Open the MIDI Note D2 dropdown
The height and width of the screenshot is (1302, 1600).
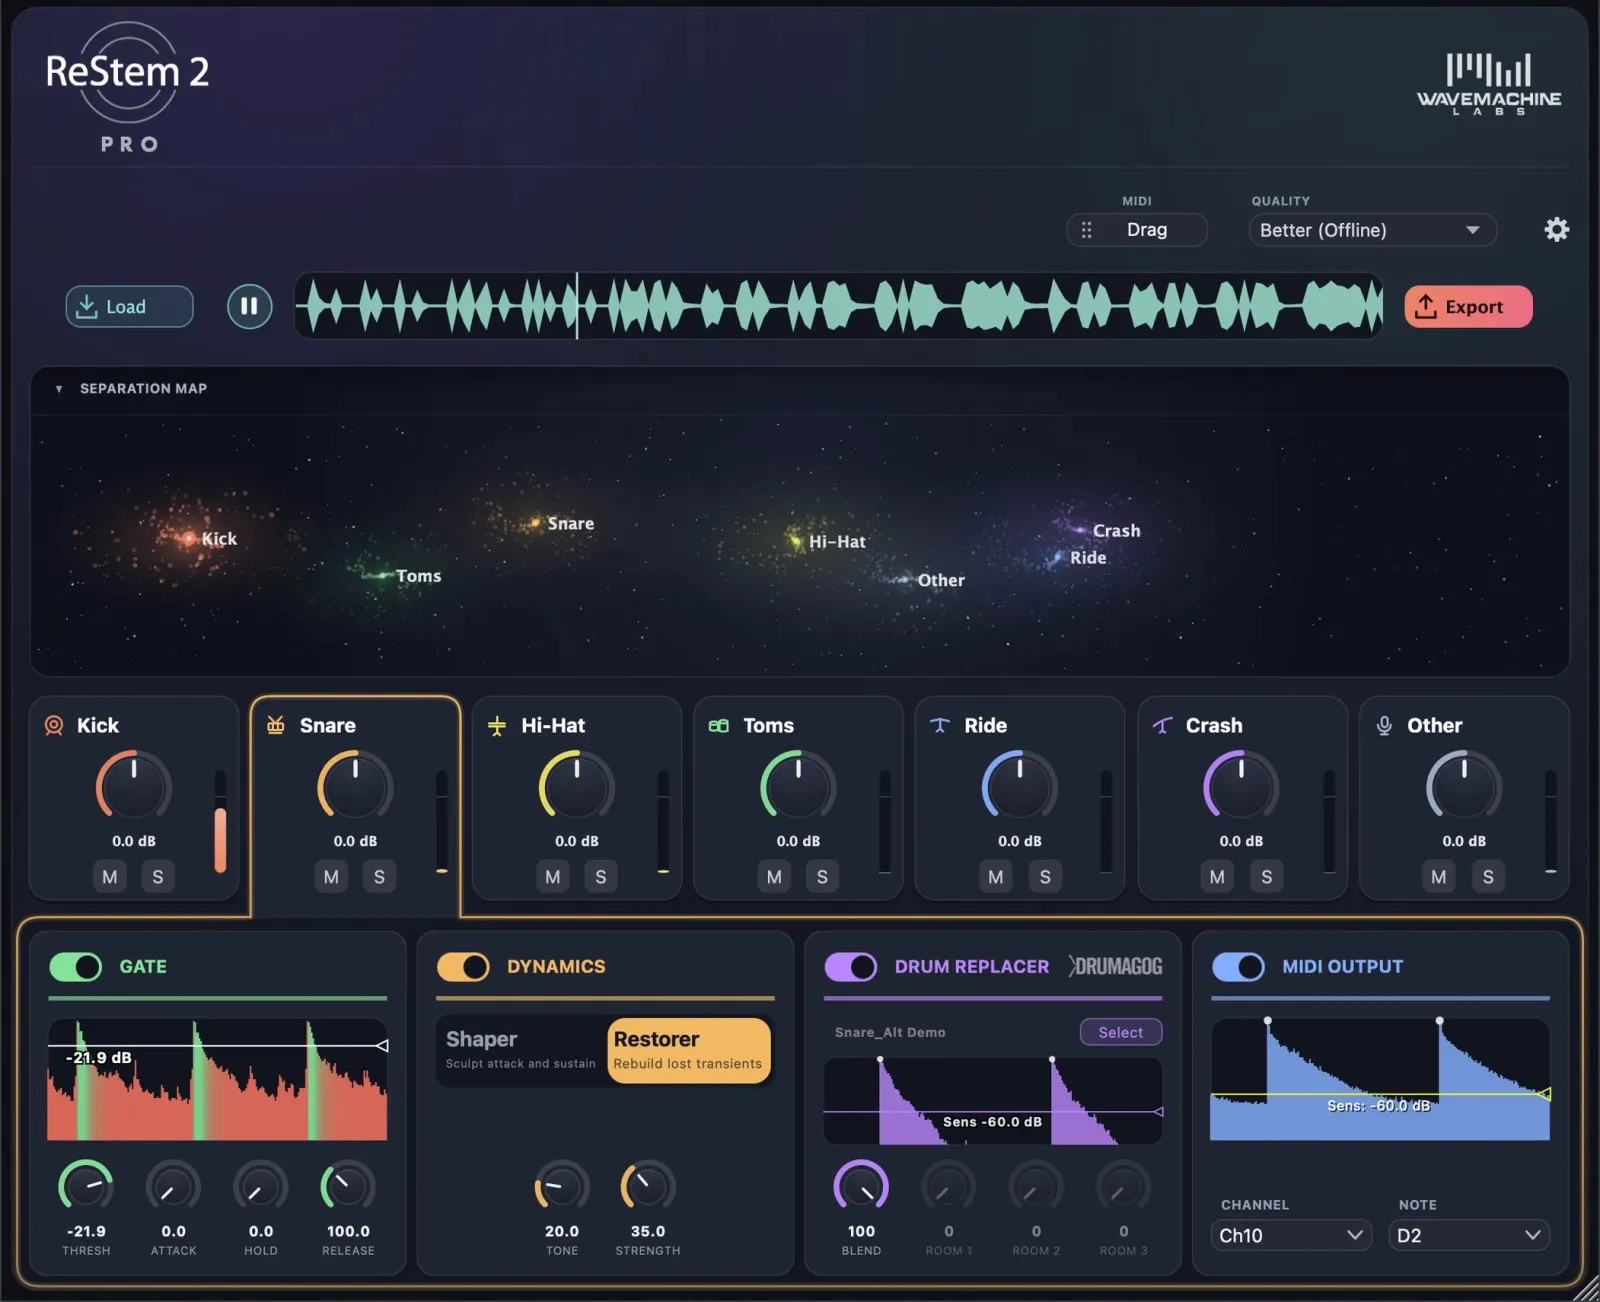point(1469,1235)
